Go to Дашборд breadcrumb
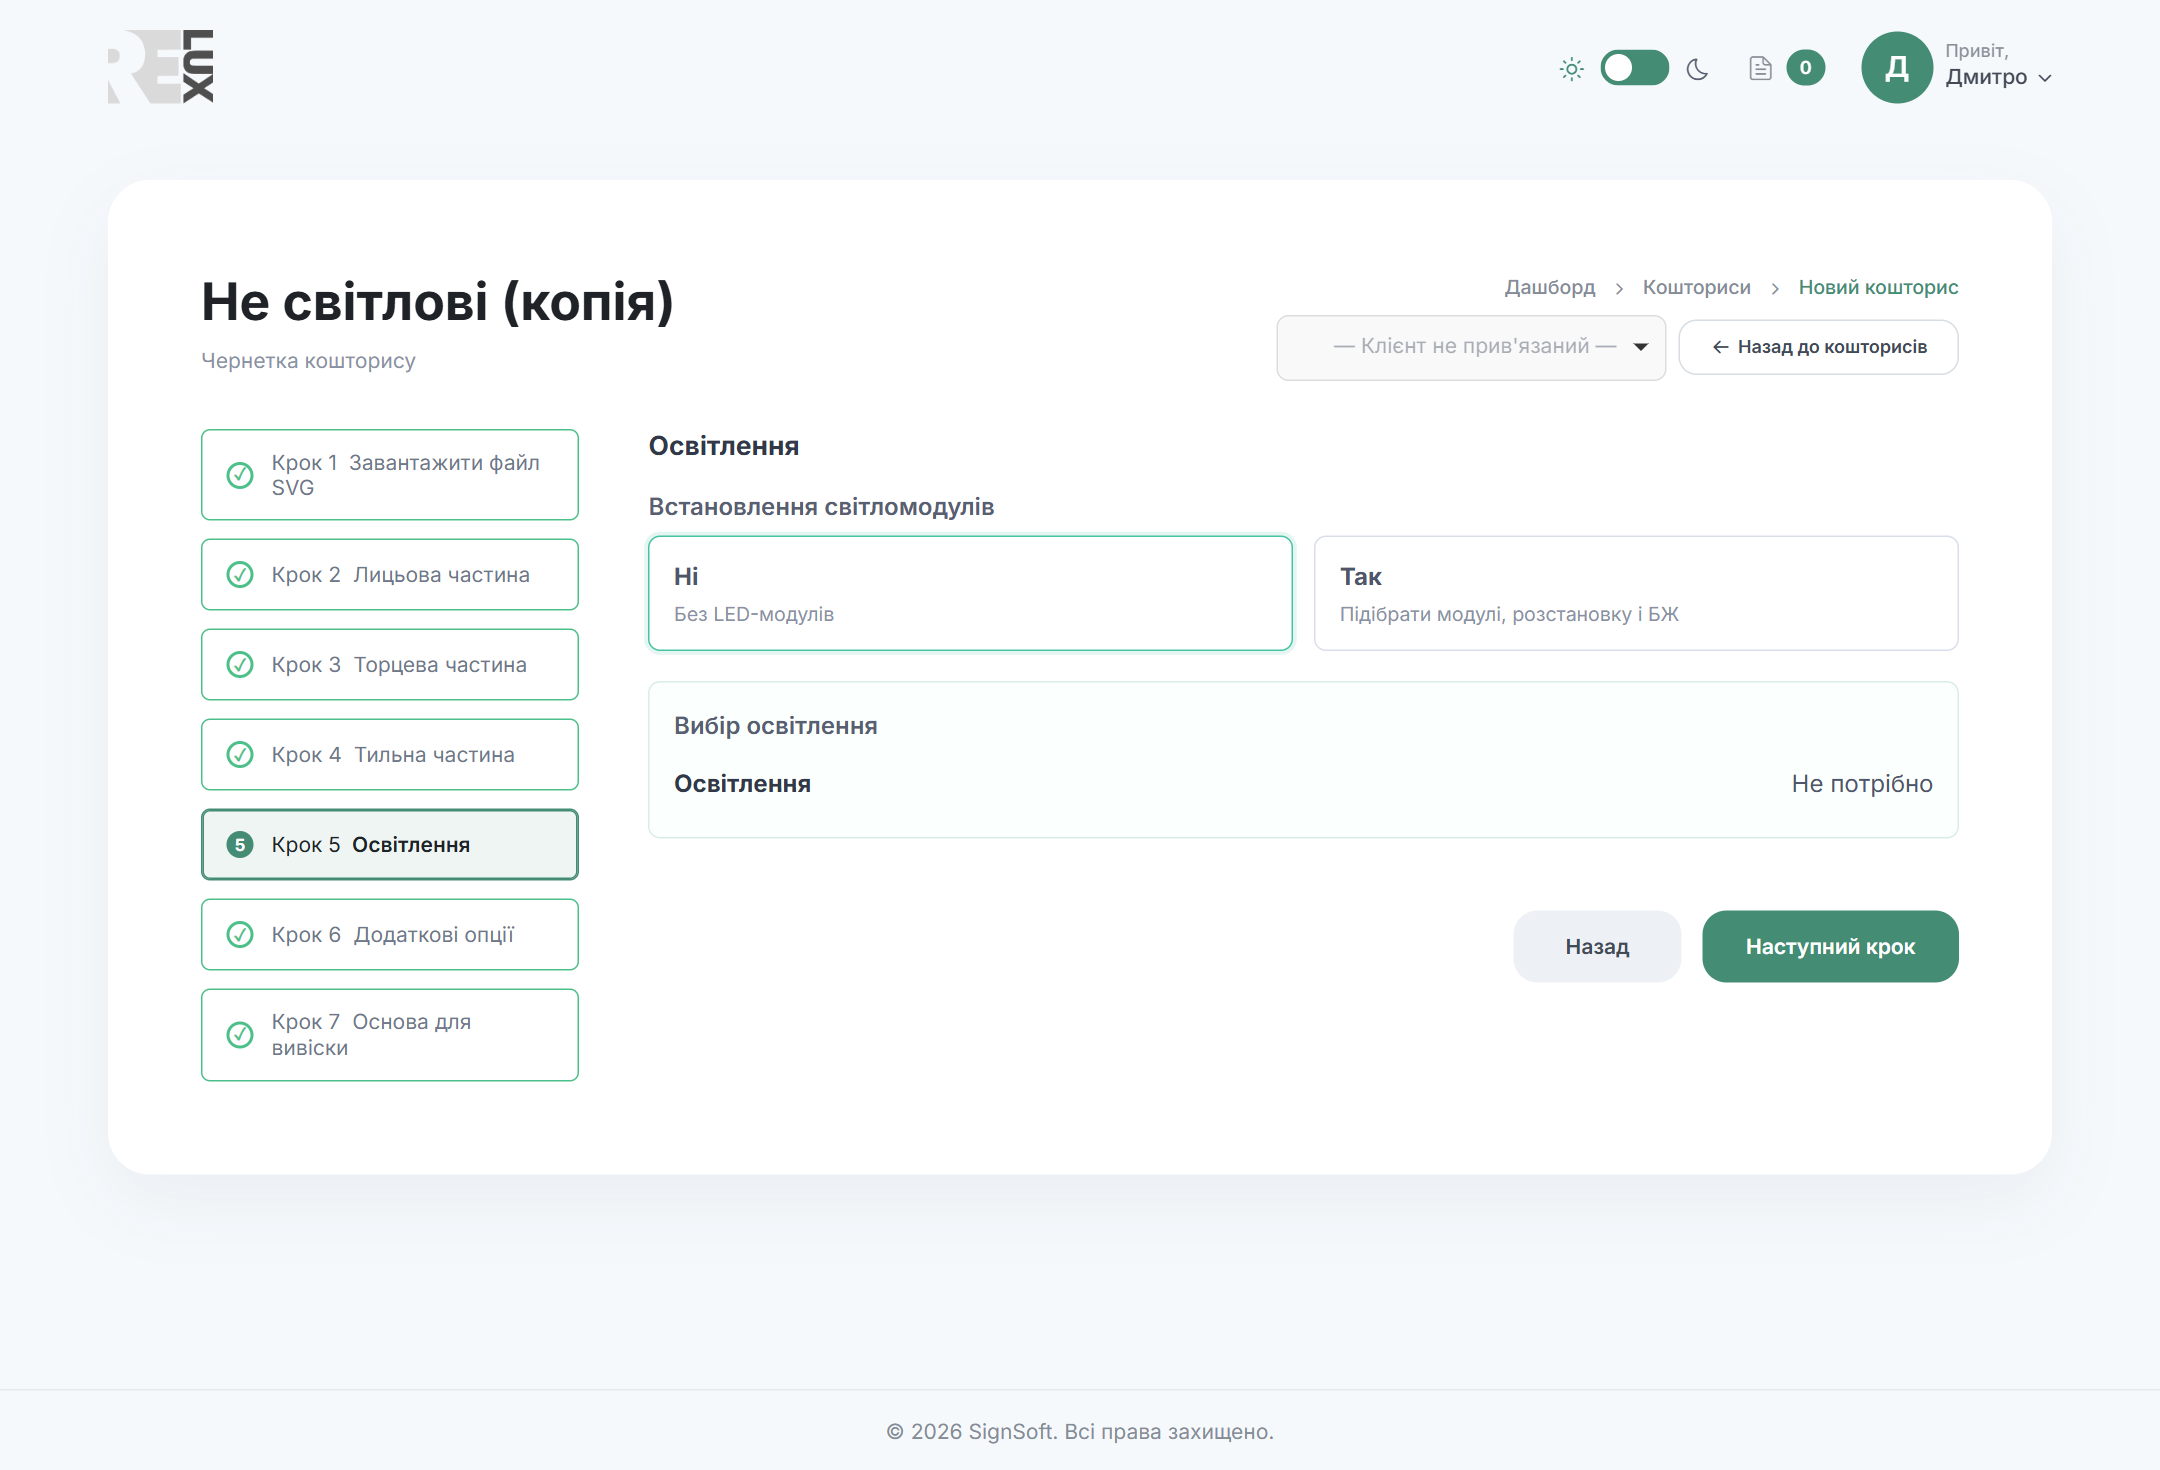The image size is (2160, 1470). tap(1550, 287)
